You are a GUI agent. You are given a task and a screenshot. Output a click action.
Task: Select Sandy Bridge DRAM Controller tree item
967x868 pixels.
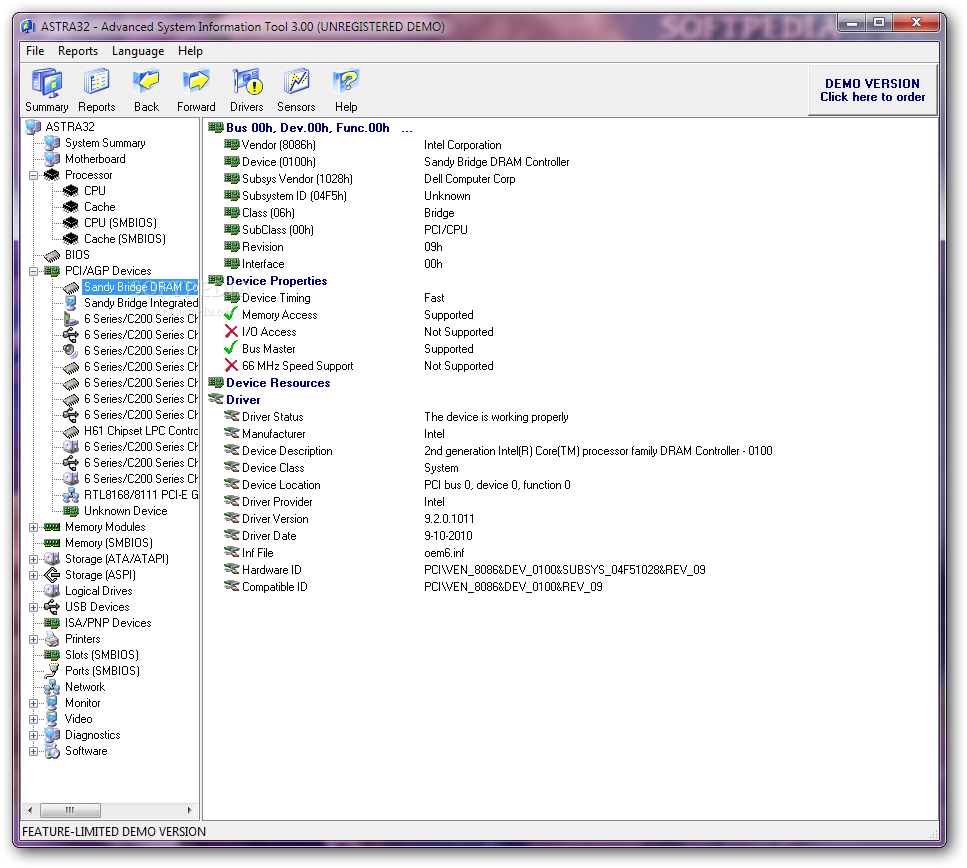point(141,287)
